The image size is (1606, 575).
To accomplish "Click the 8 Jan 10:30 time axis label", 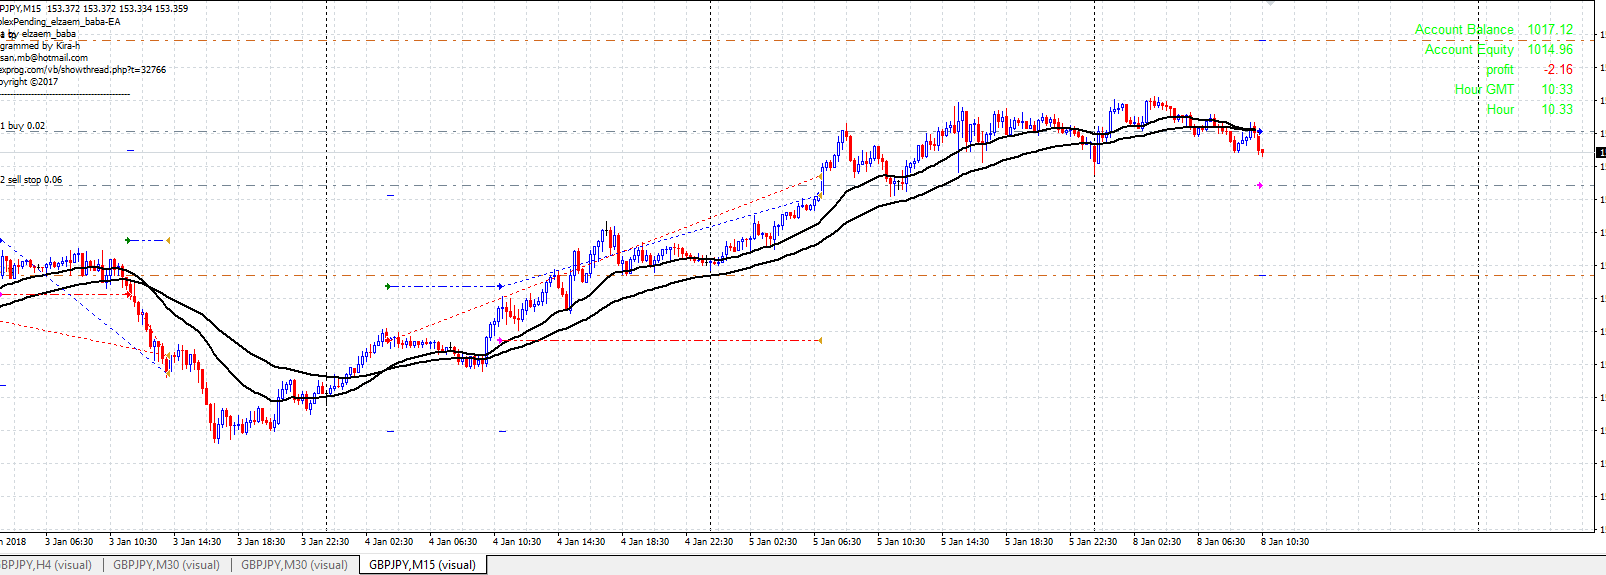I will point(1285,542).
